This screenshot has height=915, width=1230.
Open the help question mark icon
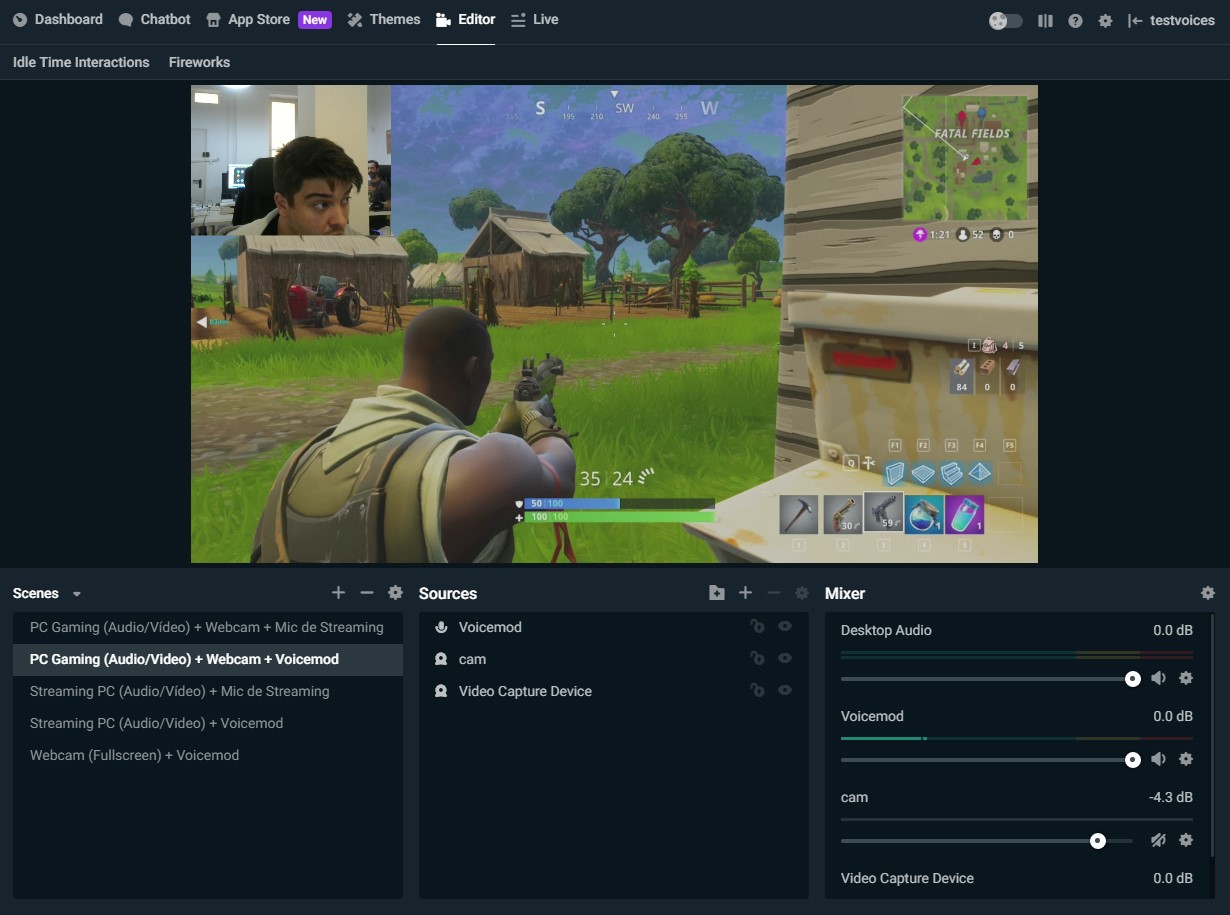tap(1075, 21)
